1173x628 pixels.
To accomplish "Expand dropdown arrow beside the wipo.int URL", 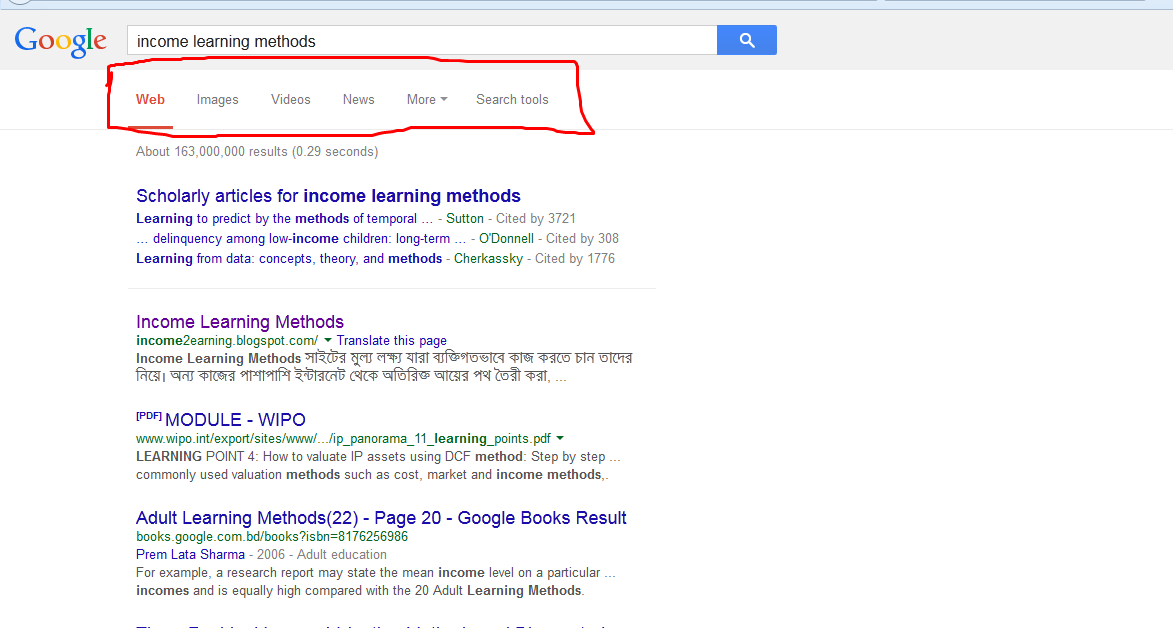I will point(560,439).
